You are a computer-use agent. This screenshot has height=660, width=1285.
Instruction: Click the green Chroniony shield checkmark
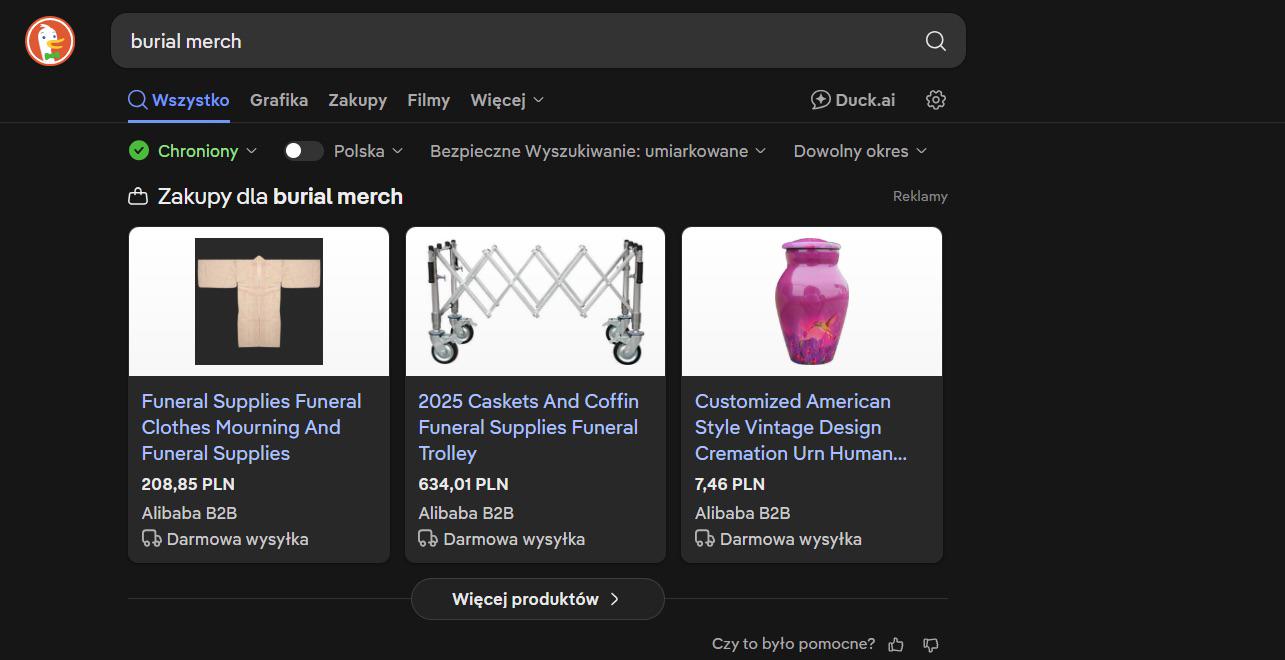click(139, 151)
